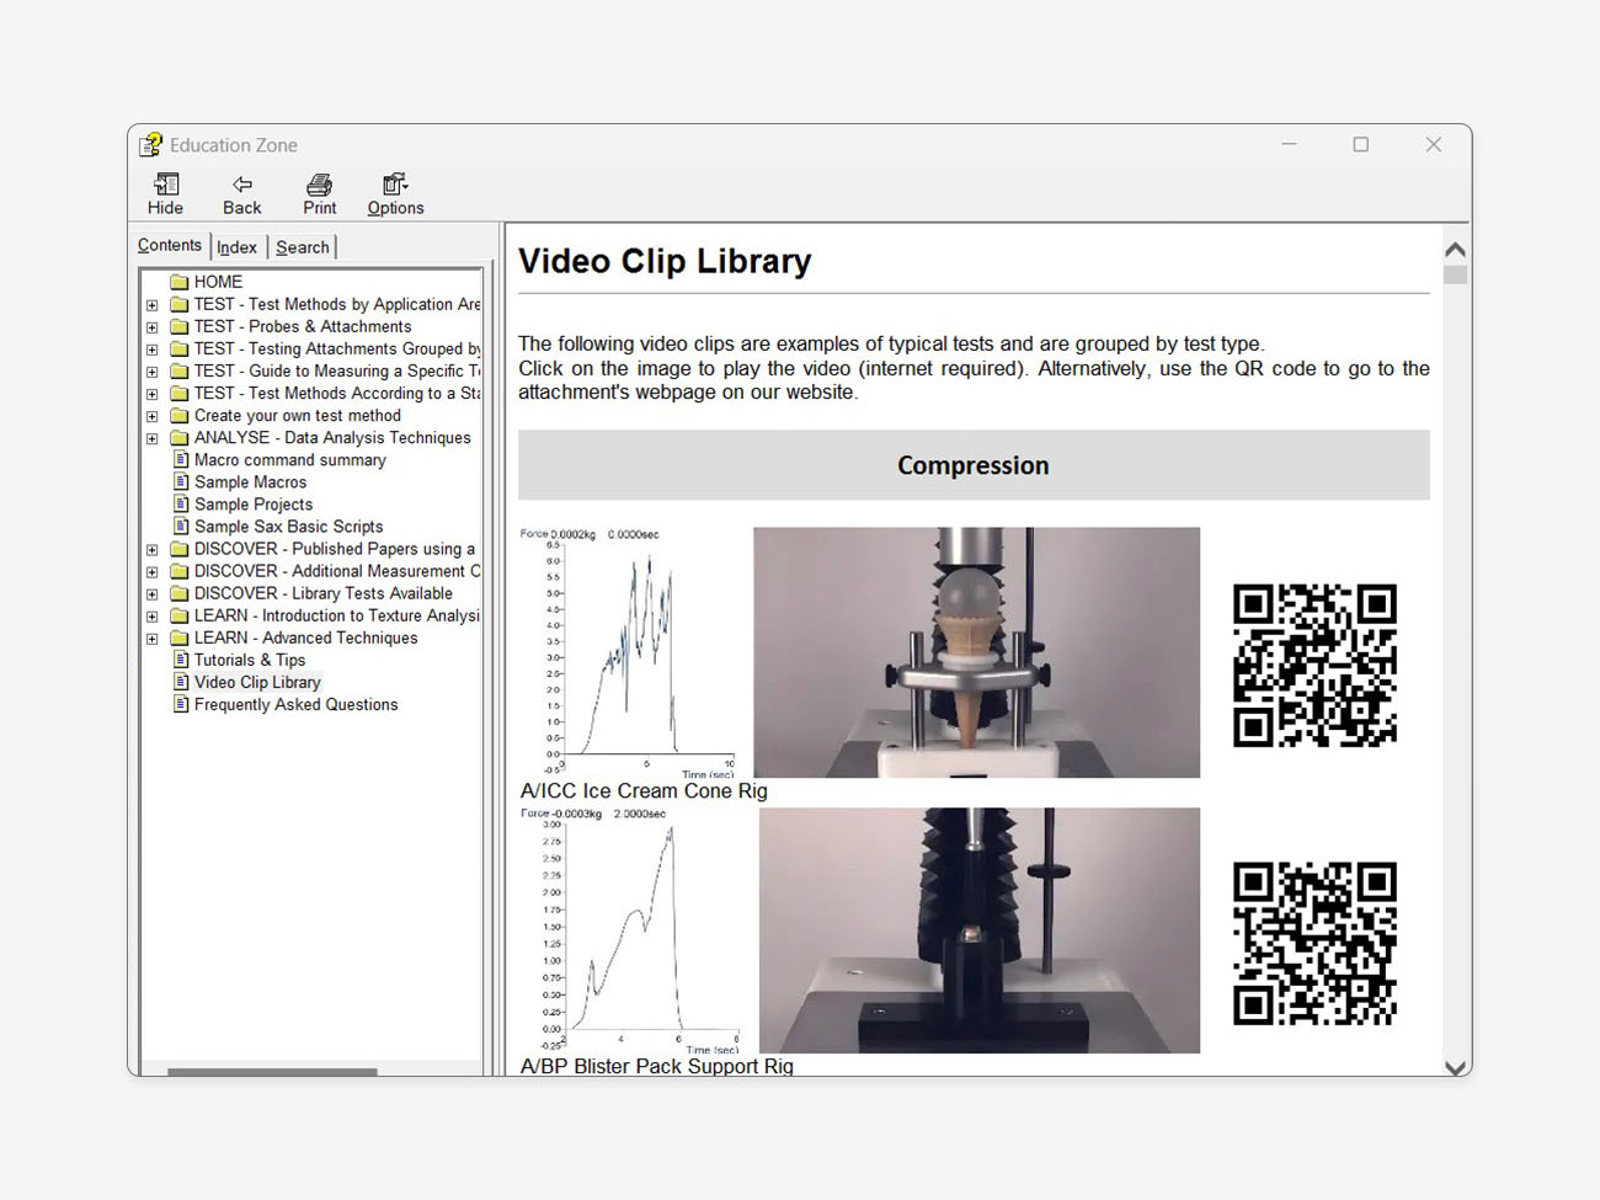
Task: Click the TEST Probes & Attachments folder icon
Action: [179, 327]
